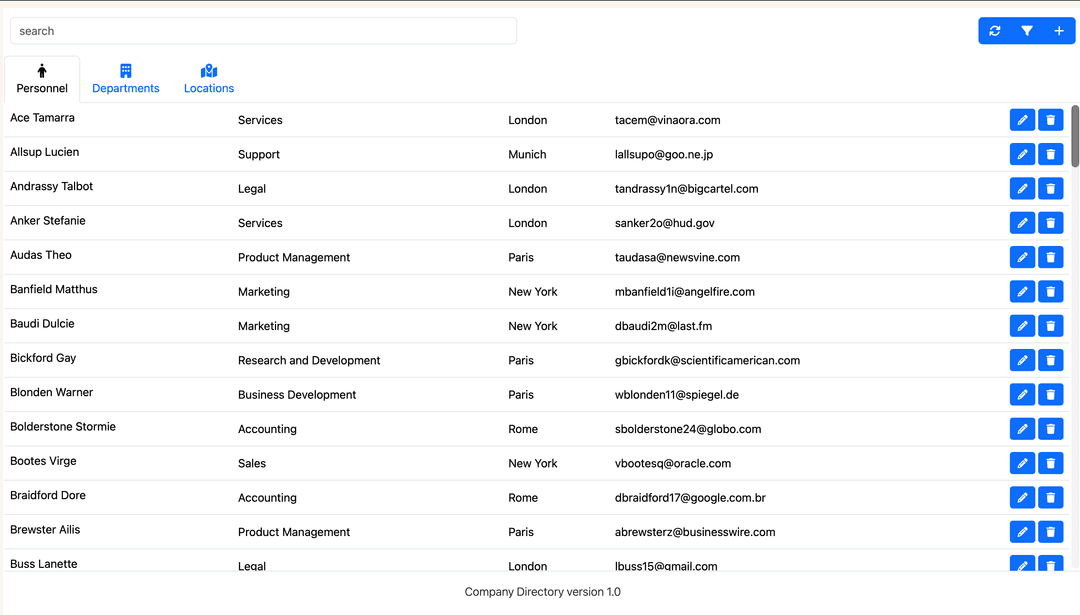
Task: Open the filter funnel button
Action: (x=1027, y=31)
